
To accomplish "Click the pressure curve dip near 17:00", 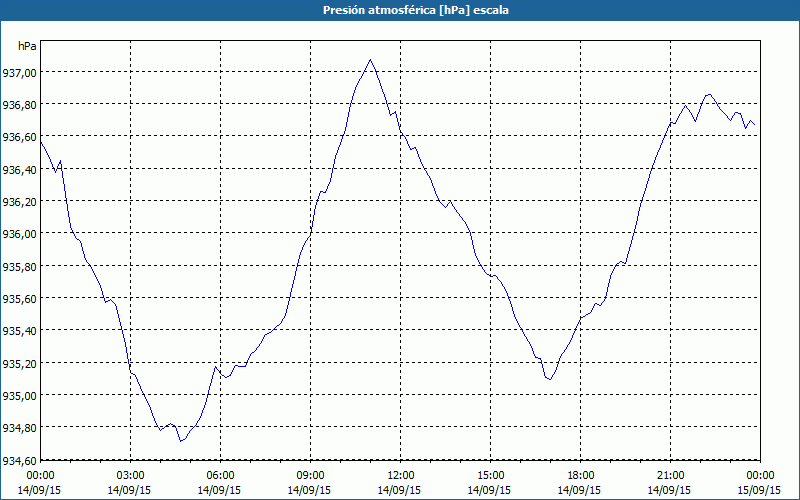I will point(550,379).
